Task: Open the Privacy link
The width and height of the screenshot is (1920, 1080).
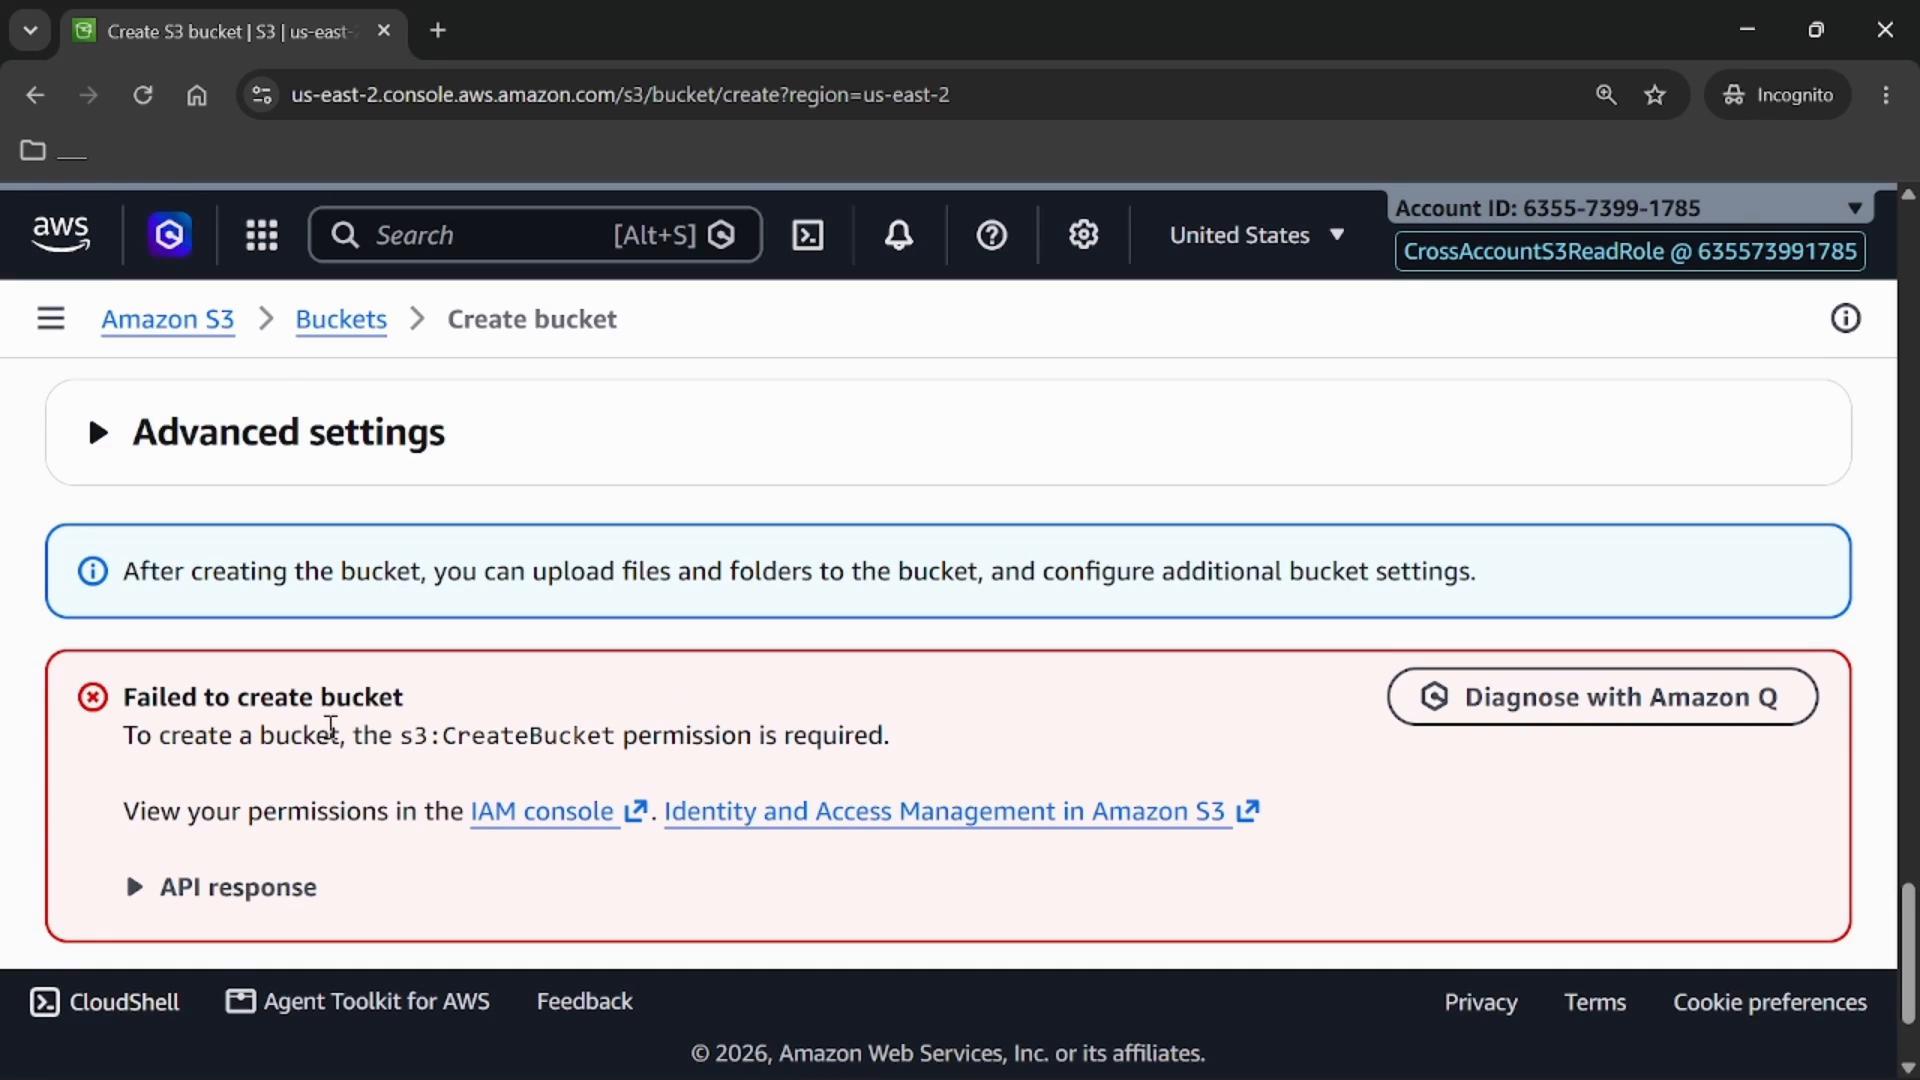Action: pos(1480,1002)
